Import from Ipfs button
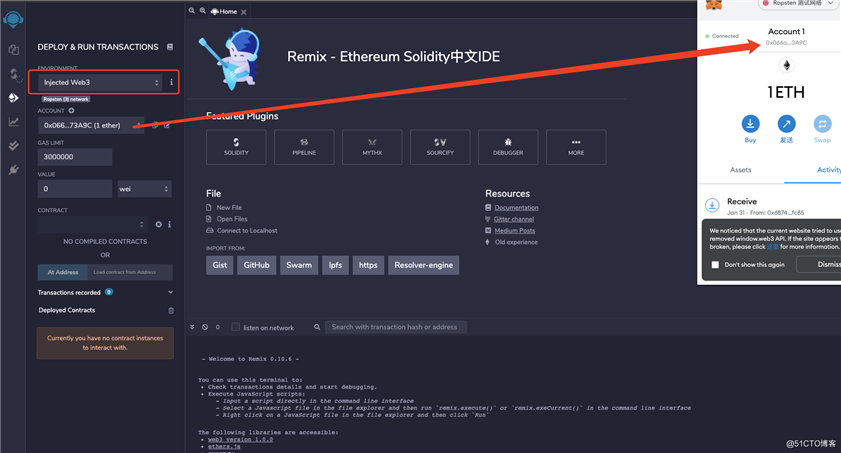This screenshot has width=841, height=453. tap(335, 265)
